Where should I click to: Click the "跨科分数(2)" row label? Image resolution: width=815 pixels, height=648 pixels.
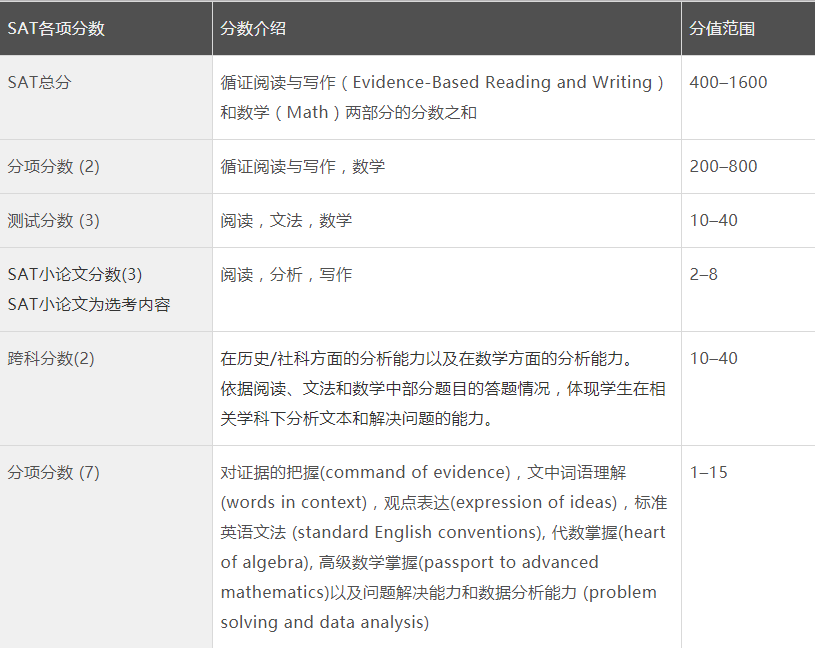pos(51,359)
